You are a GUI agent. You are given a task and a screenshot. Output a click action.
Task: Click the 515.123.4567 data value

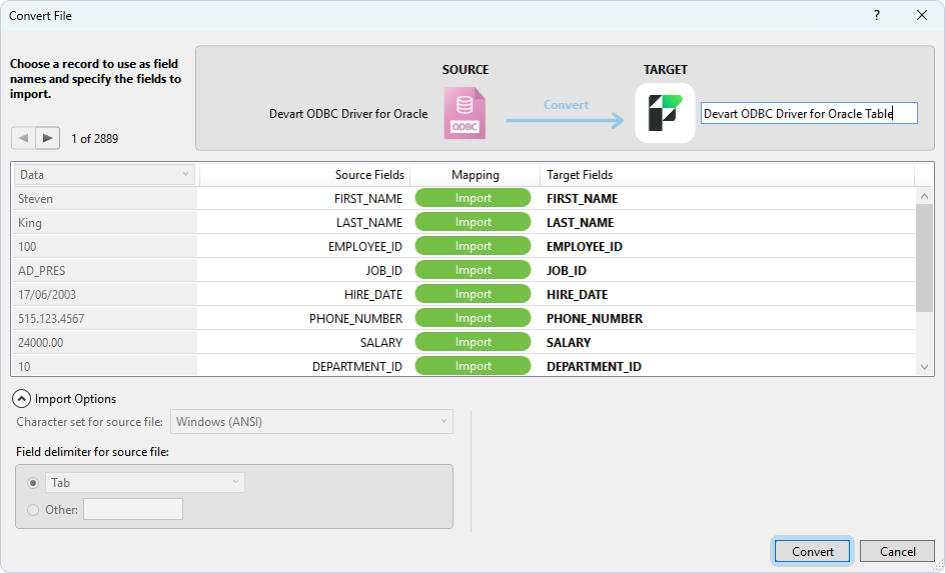[51, 319]
